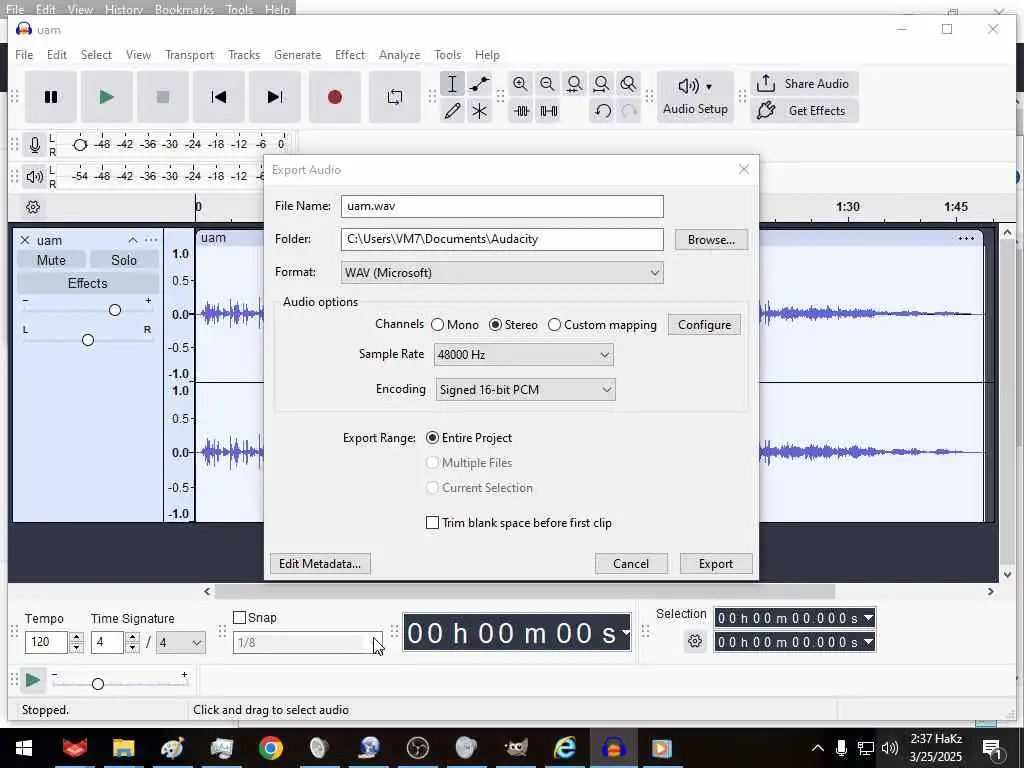The height and width of the screenshot is (768, 1024).
Task: Click the Zoom Toggle icon
Action: point(628,84)
